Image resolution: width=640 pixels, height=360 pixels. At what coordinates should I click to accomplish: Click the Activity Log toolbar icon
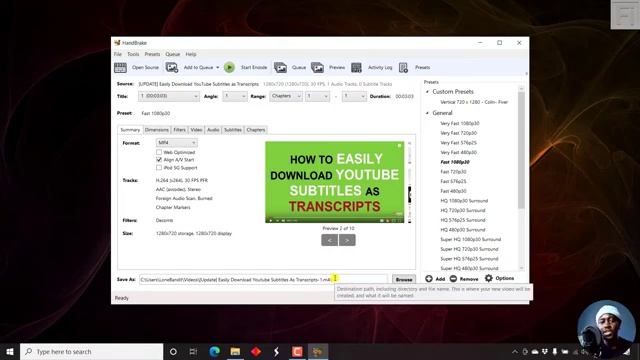coord(356,67)
